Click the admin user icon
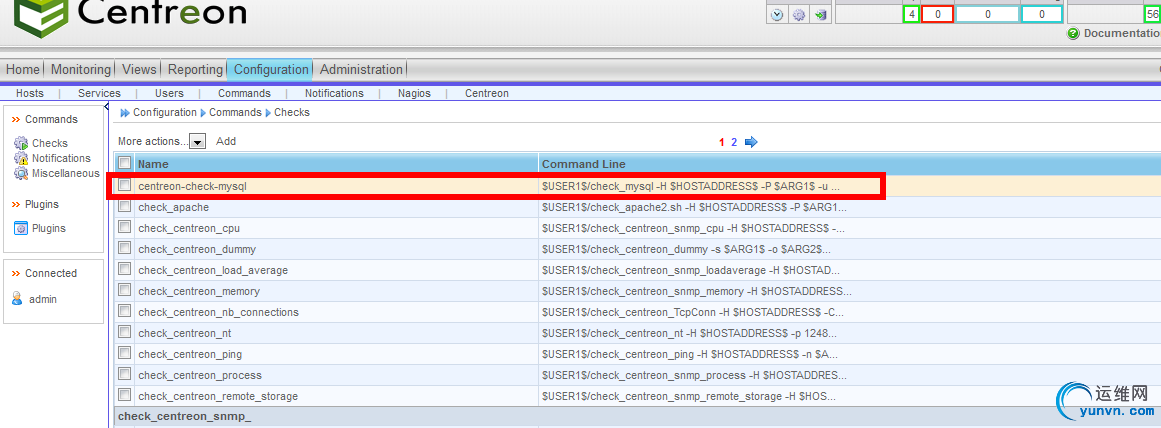The image size is (1161, 428). 18,298
